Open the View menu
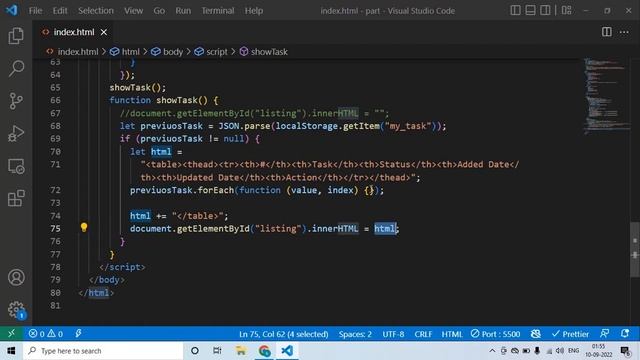The height and width of the screenshot is (360, 640). point(133,11)
